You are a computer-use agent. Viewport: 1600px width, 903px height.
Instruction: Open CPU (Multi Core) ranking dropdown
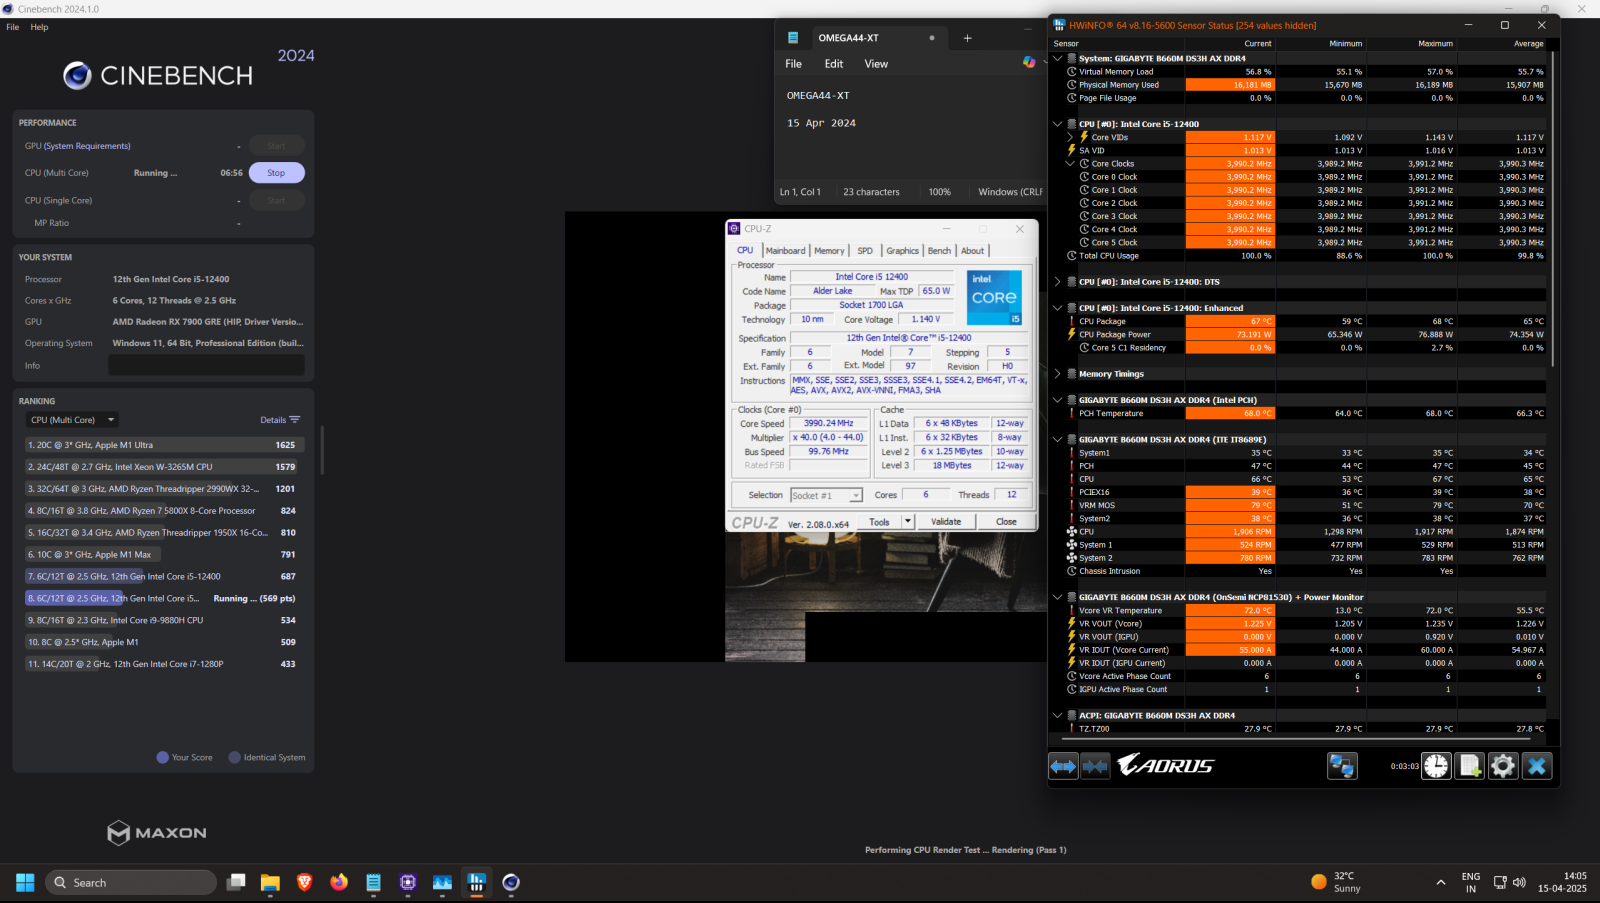72,420
